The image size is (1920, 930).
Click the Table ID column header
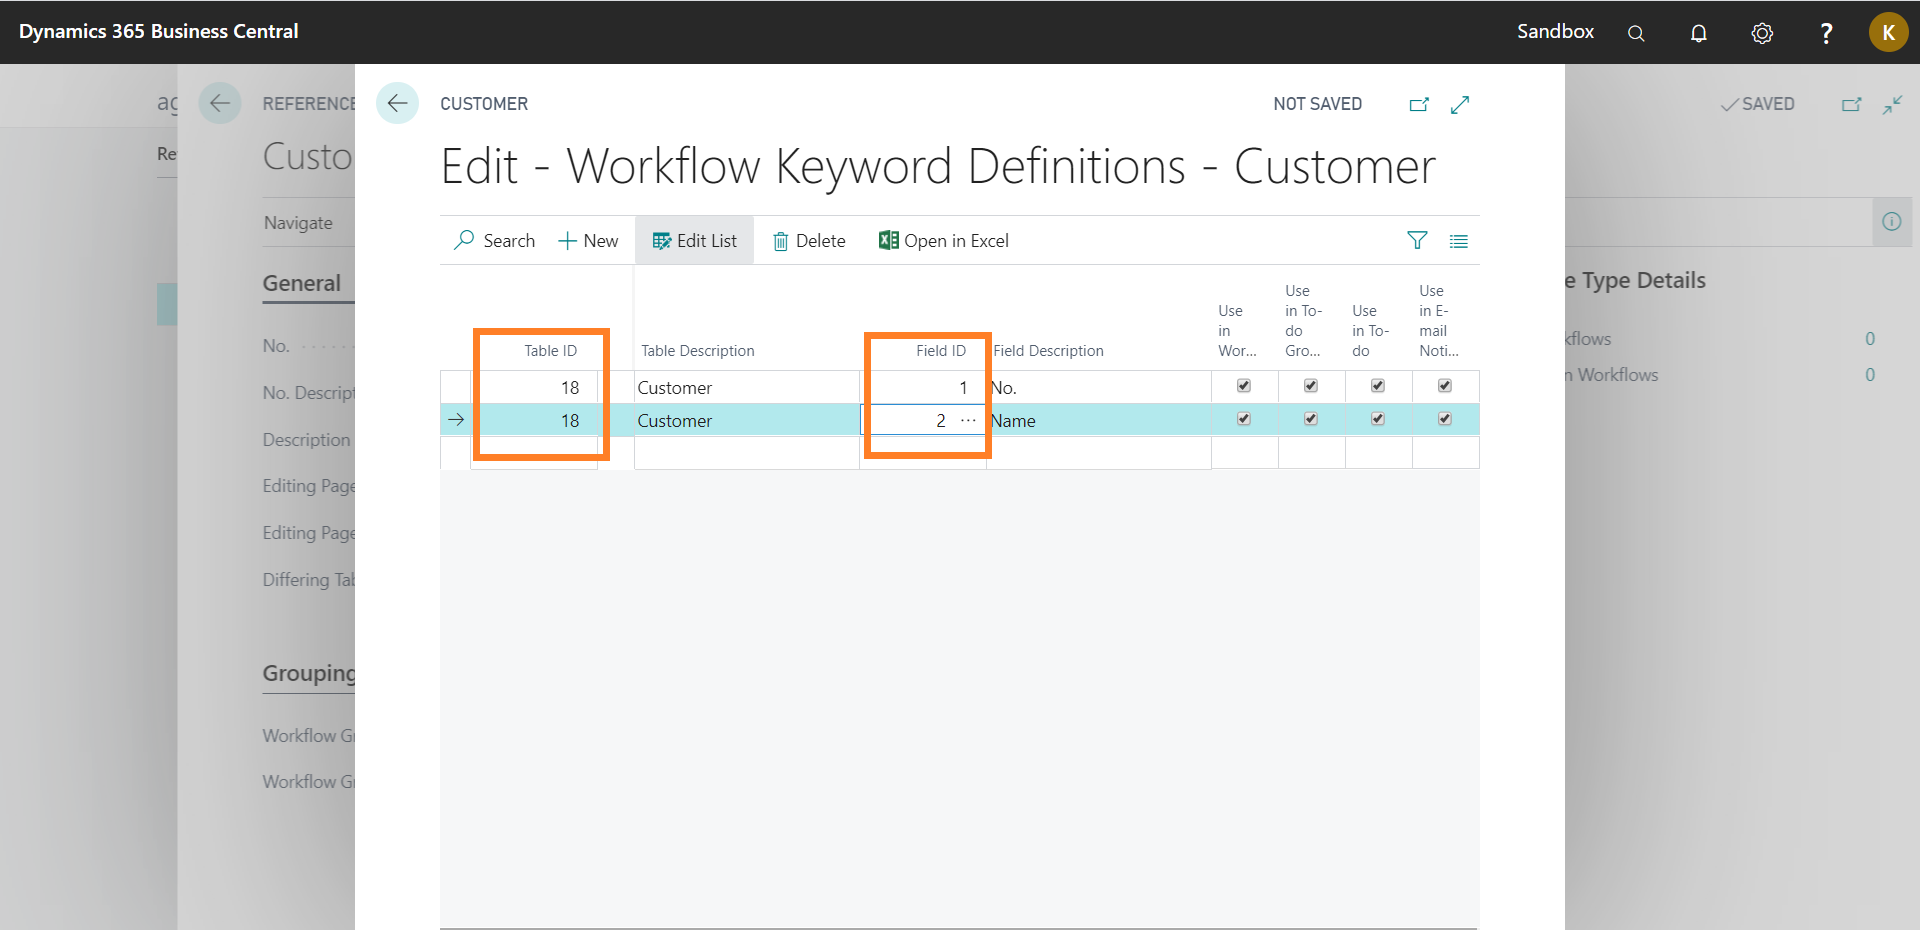pos(550,351)
